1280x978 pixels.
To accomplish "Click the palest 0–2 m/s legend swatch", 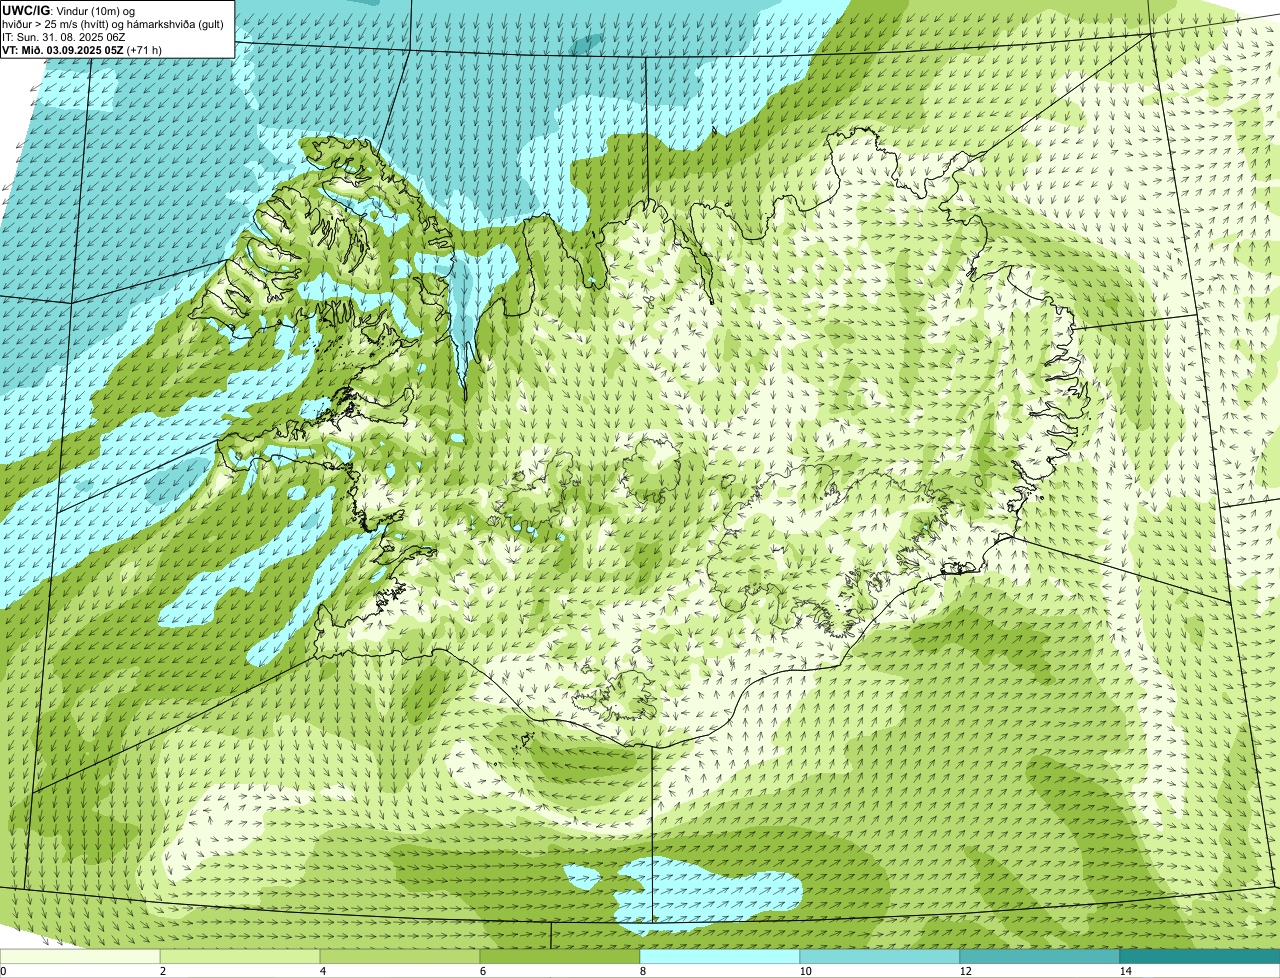I will point(81,956).
